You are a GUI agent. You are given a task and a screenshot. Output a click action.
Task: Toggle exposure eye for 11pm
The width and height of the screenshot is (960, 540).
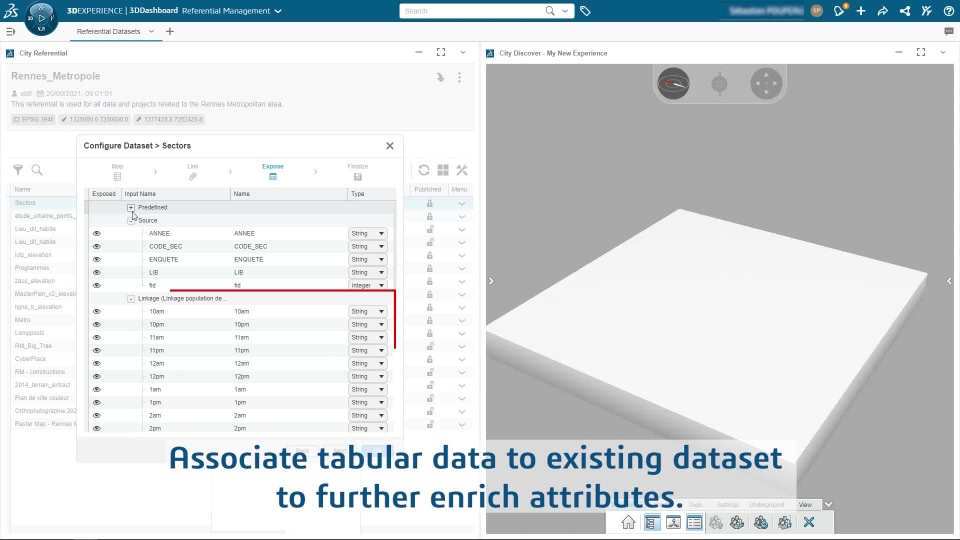click(x=97, y=350)
